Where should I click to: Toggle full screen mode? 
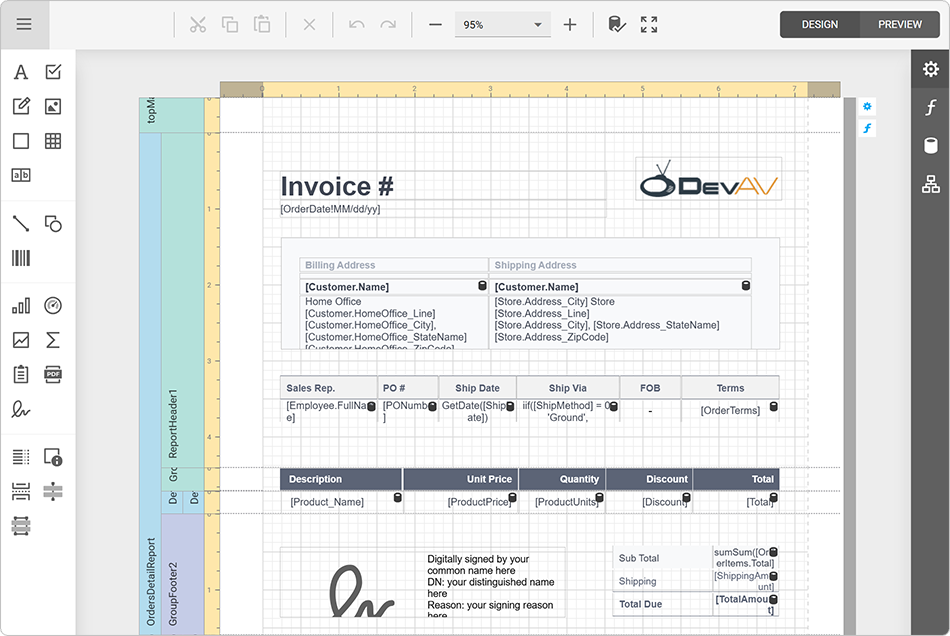coord(648,25)
